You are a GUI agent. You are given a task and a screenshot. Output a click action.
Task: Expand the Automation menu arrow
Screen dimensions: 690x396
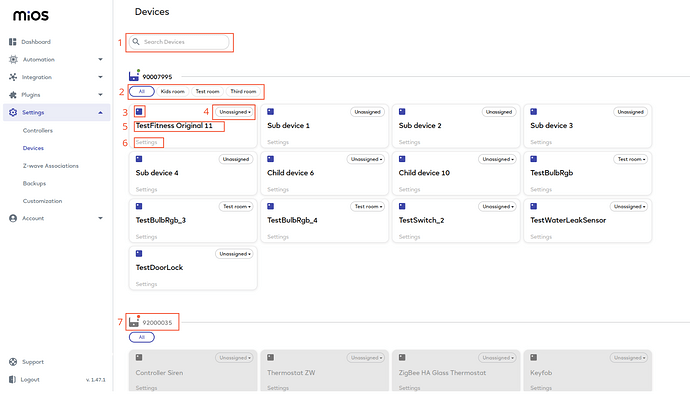click(x=100, y=59)
